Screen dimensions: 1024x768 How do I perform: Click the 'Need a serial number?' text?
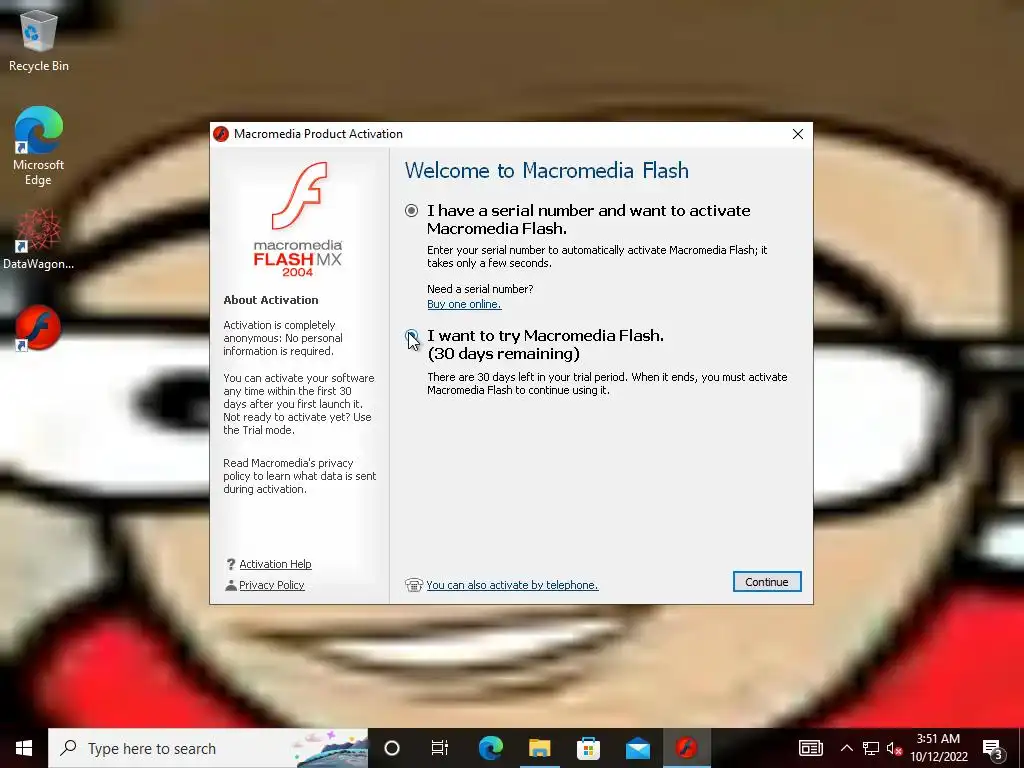tap(480, 289)
